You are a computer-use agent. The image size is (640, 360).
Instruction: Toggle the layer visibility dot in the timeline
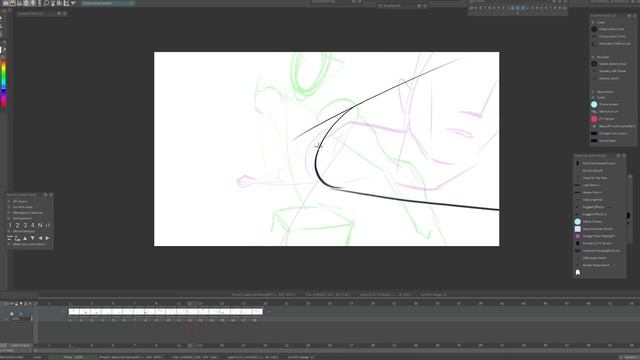click(12, 313)
